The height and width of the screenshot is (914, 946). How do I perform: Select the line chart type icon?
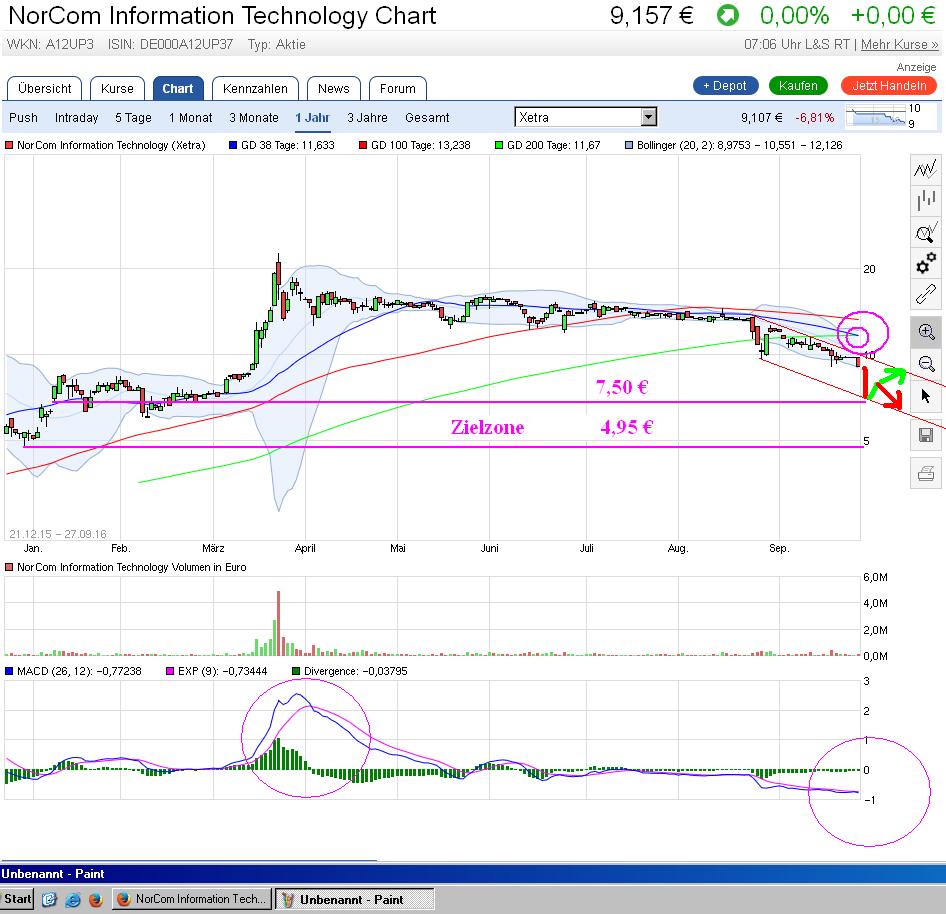pos(925,170)
